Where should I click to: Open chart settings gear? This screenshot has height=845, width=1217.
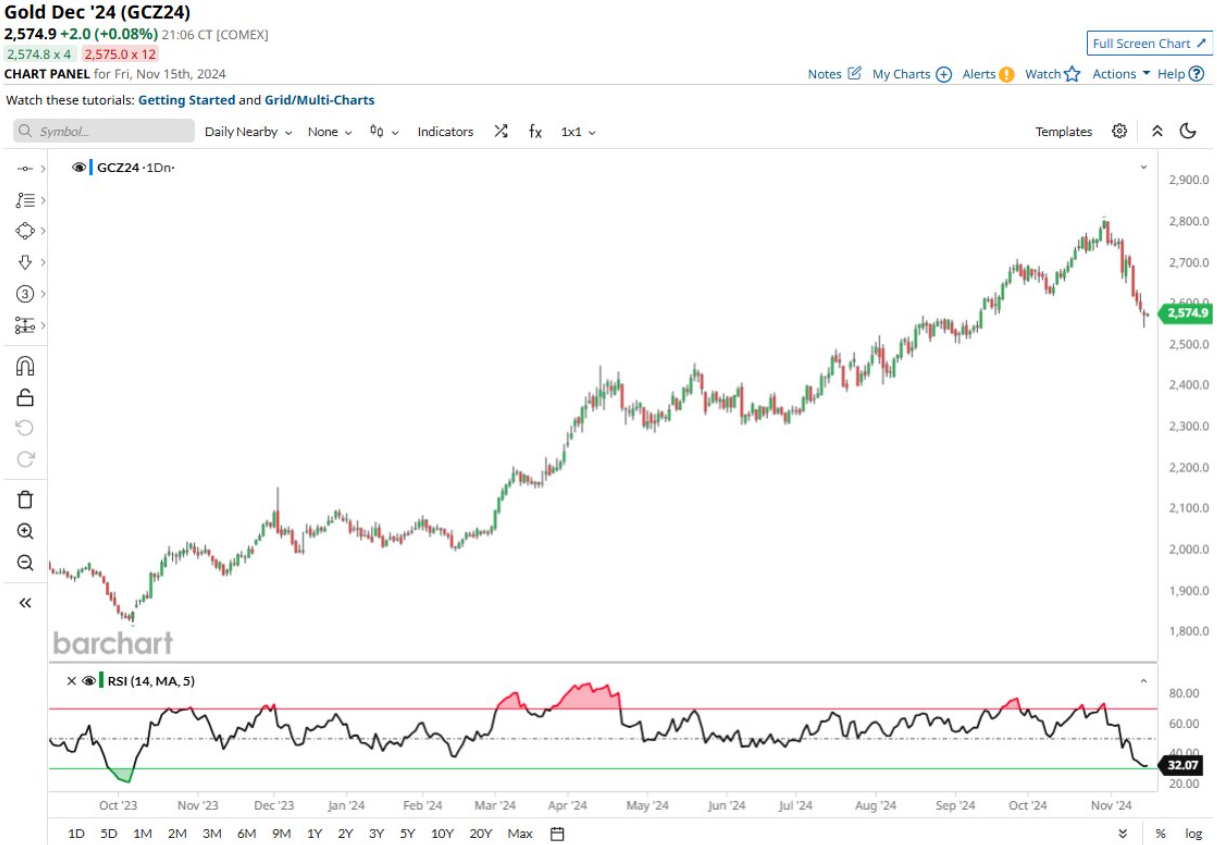click(1119, 131)
